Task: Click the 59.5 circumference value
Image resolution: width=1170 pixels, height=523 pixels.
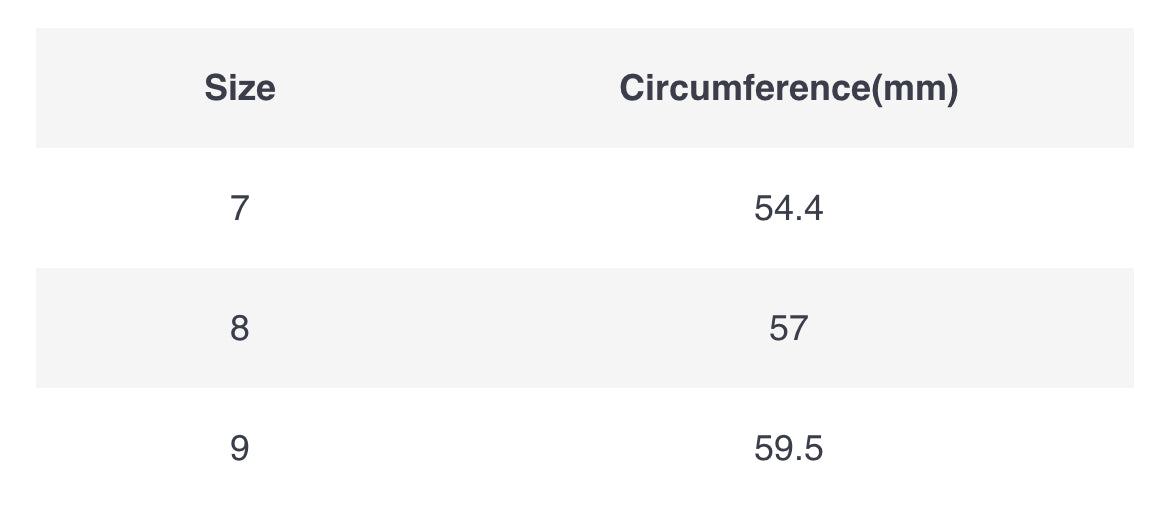Action: [789, 448]
